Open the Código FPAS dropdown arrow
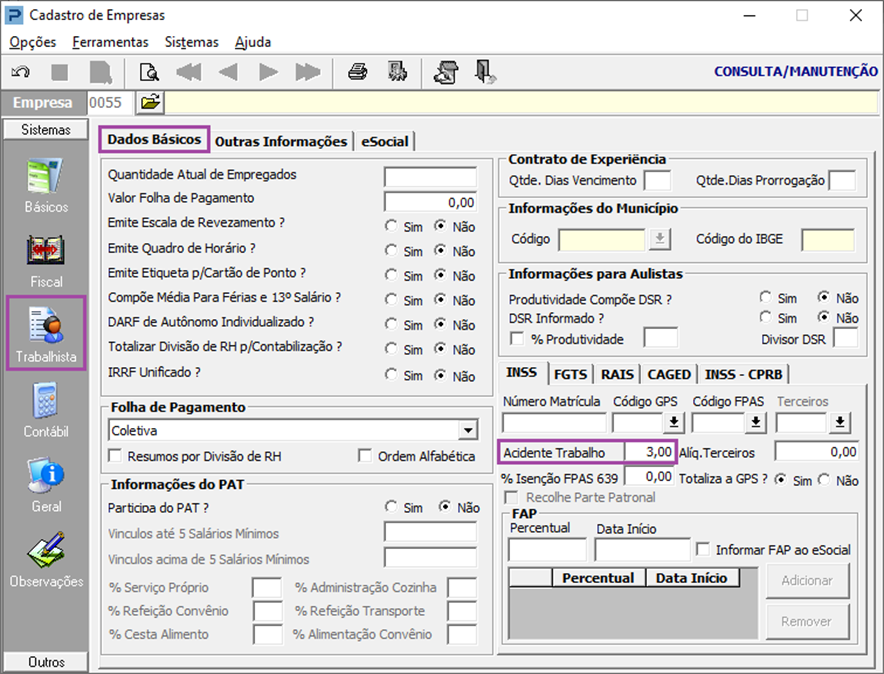Image resolution: width=884 pixels, height=674 pixels. coord(756,422)
